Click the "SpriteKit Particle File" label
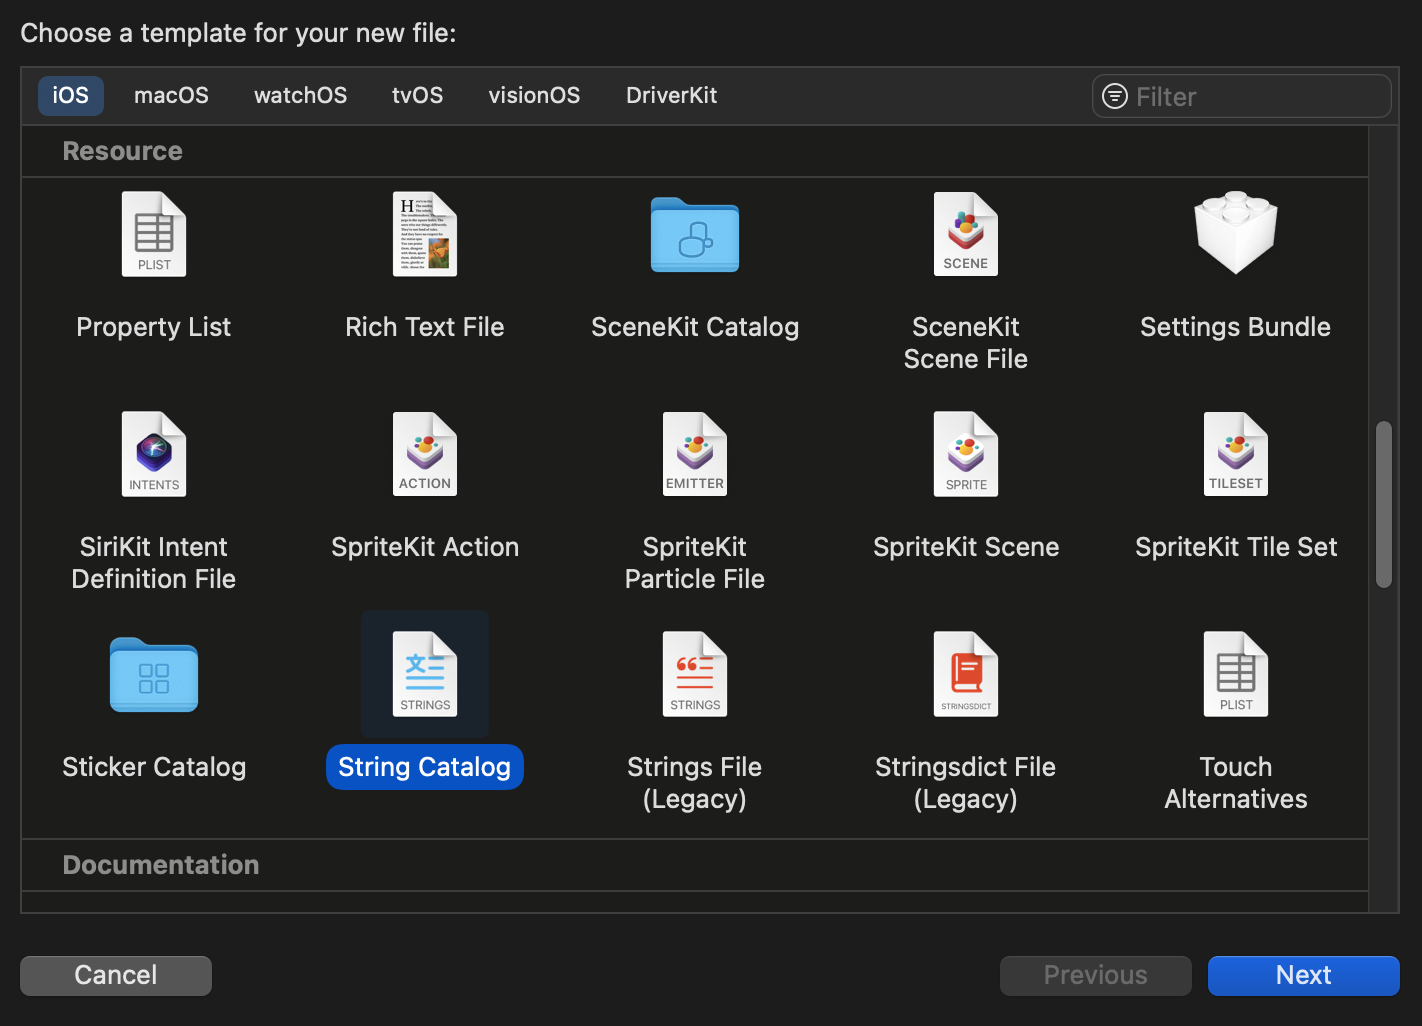 [x=695, y=563]
